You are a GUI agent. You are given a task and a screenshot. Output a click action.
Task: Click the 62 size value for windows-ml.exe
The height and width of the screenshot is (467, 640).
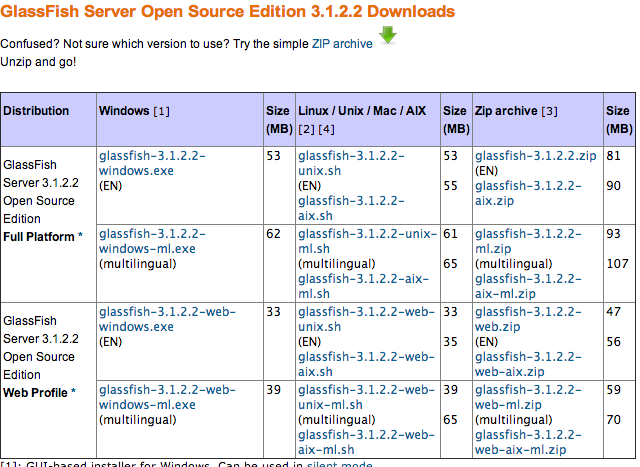coord(273,234)
